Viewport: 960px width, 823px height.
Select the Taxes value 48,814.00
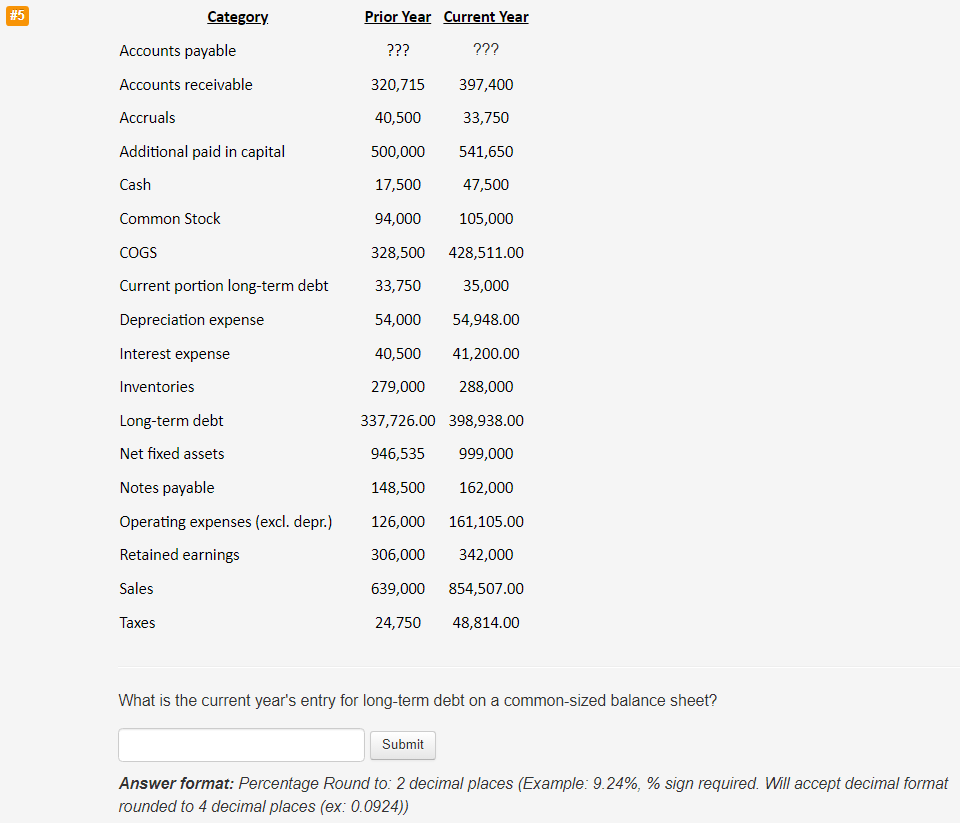pos(486,622)
